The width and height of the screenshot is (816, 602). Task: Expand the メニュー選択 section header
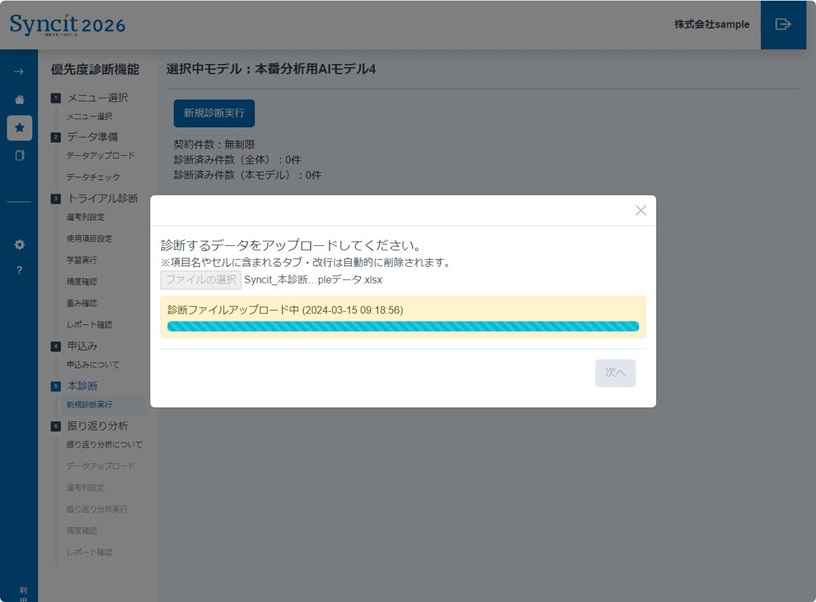[x=97, y=98]
